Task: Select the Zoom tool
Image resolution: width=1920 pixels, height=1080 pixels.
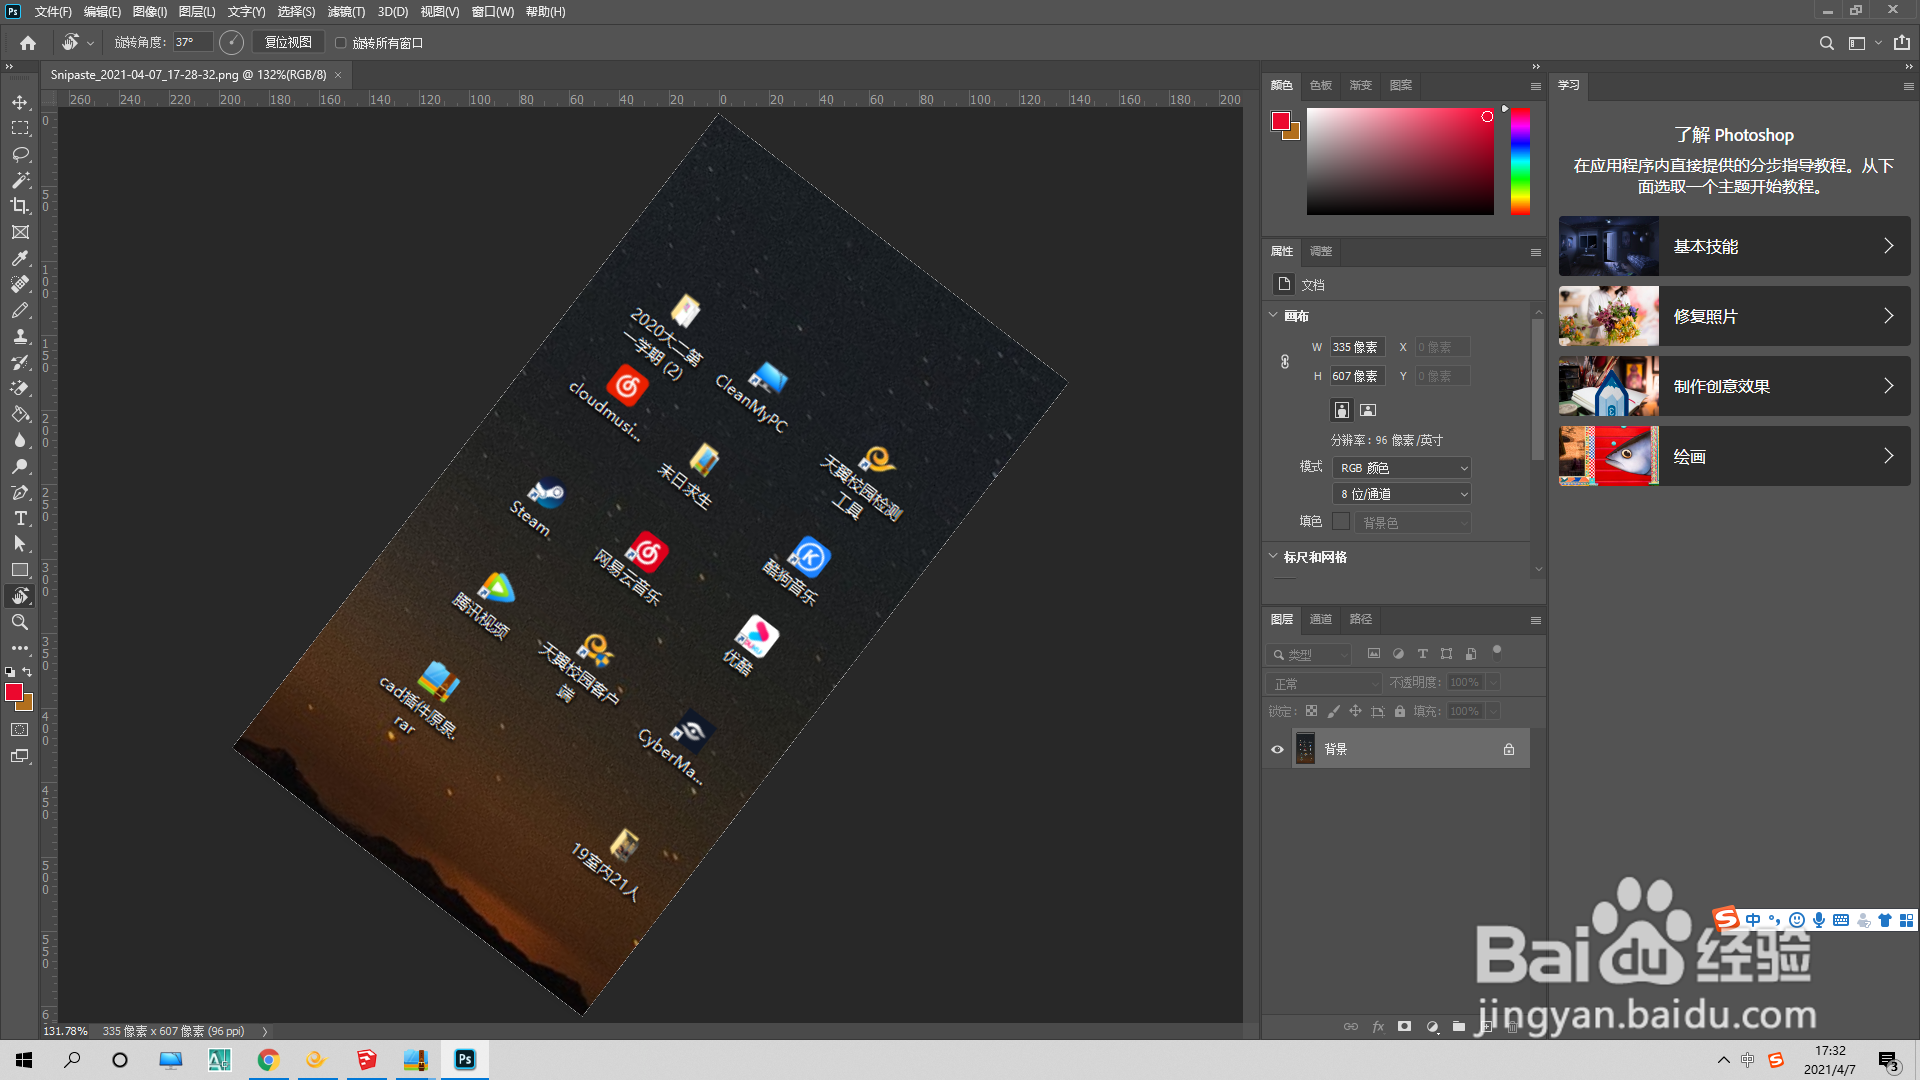Action: [20, 622]
